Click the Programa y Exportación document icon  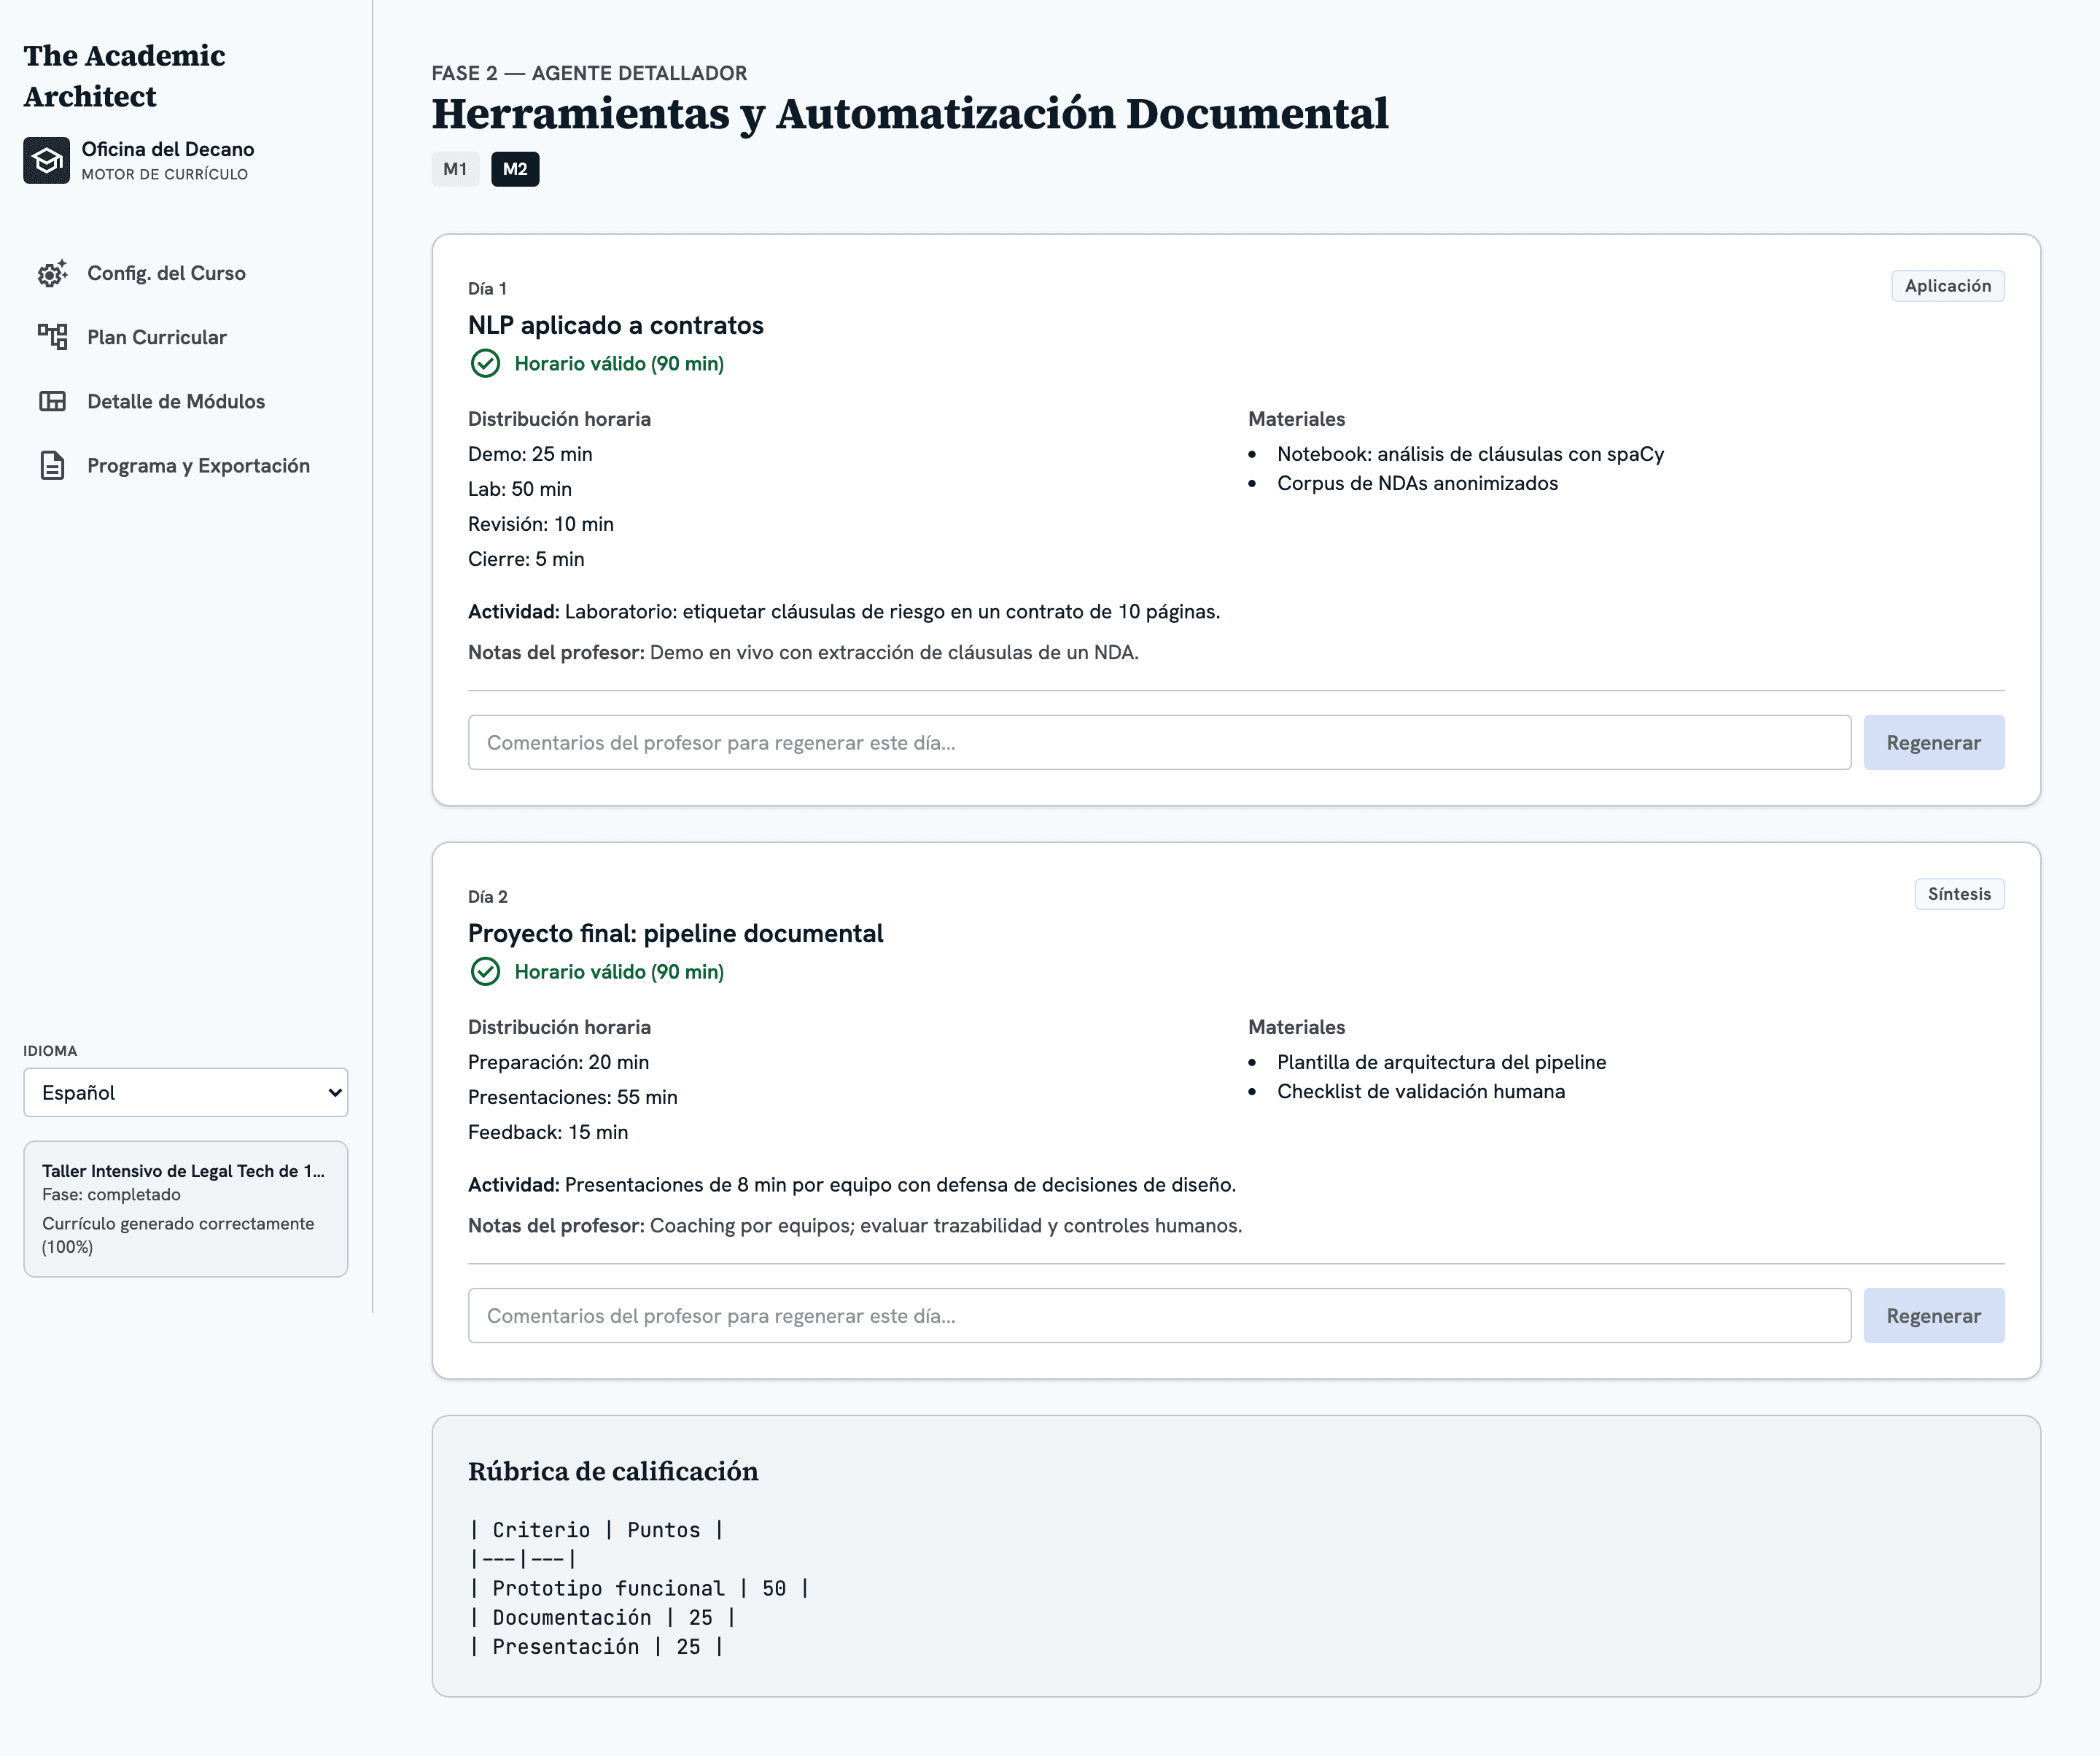52,465
